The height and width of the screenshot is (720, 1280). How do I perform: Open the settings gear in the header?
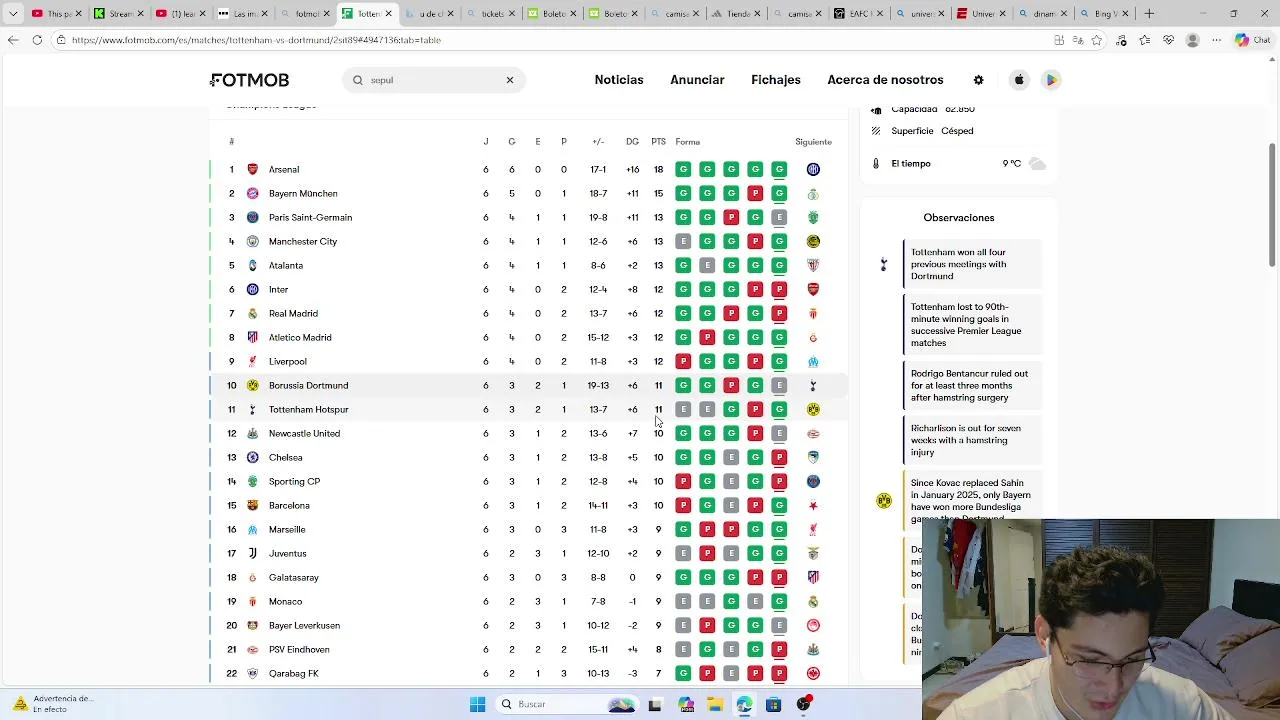coord(979,80)
